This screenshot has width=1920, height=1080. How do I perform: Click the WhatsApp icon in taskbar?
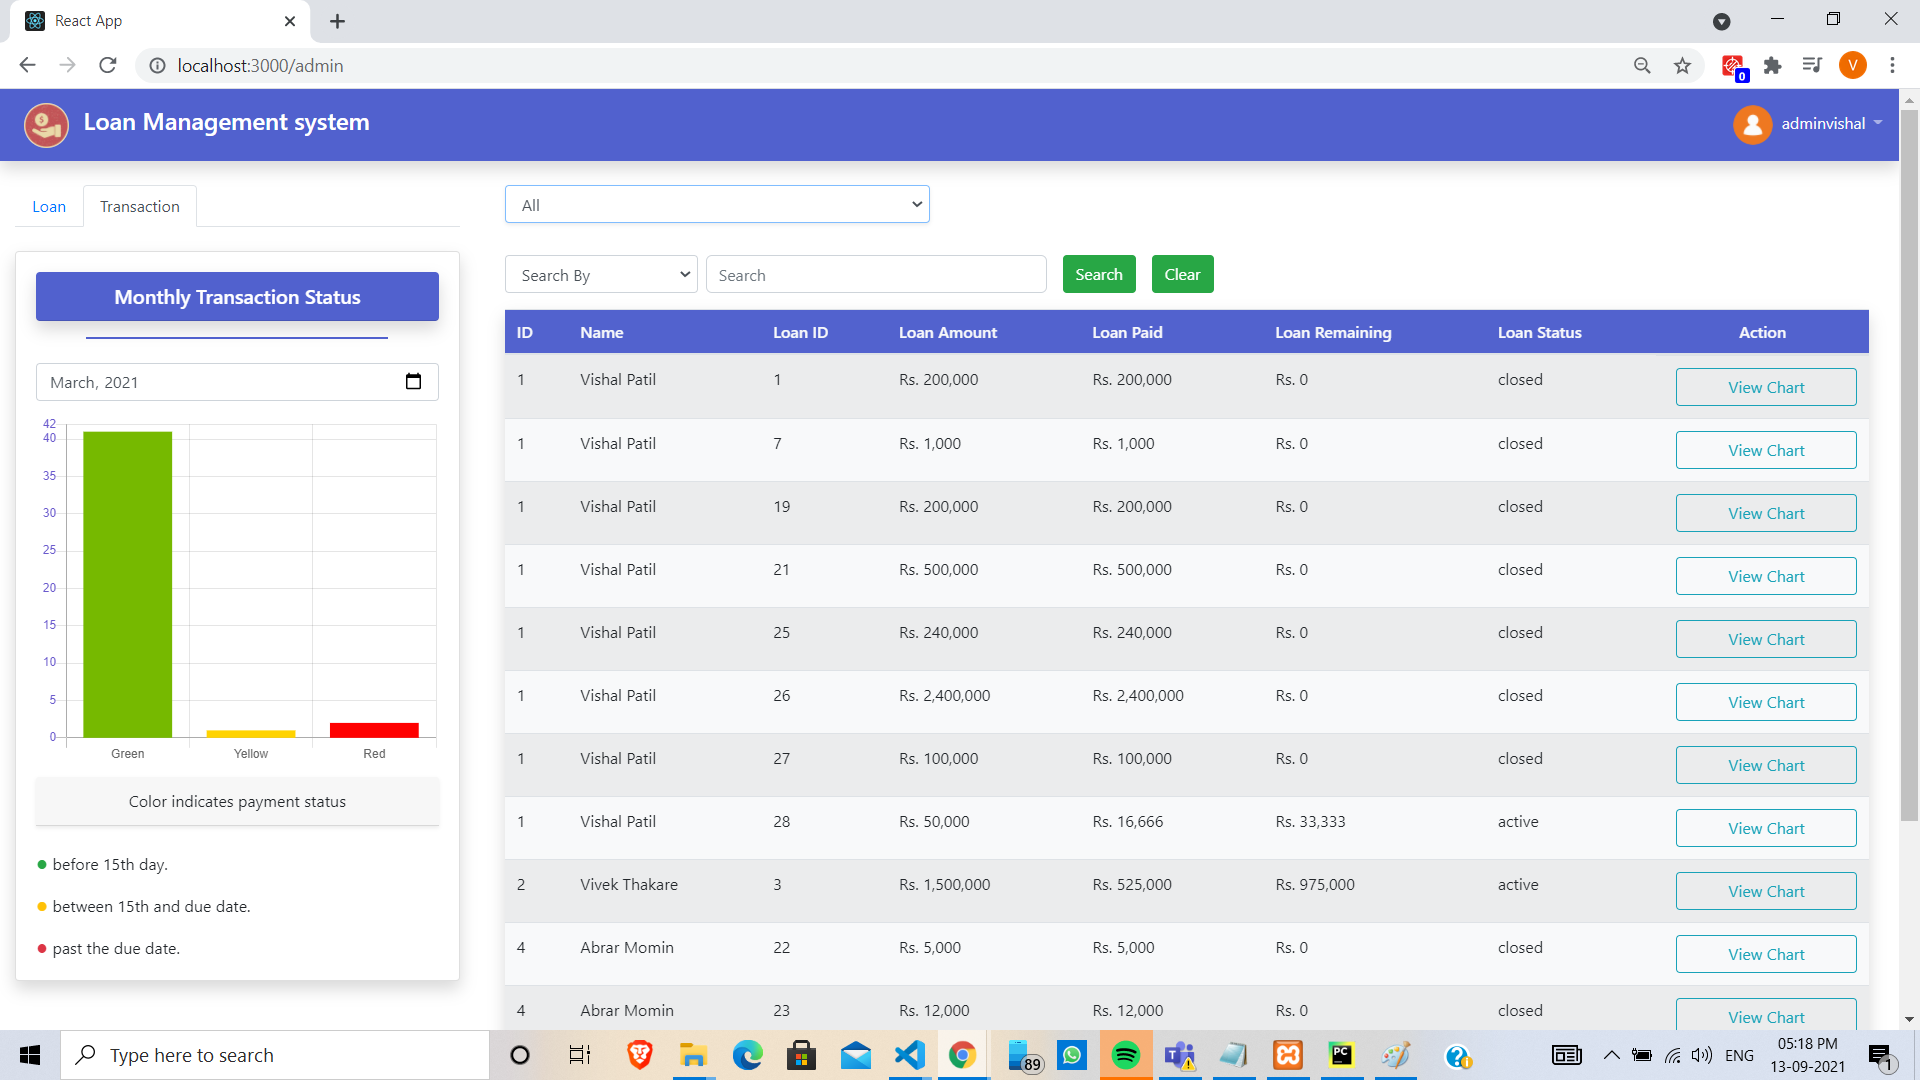pos(1073,1054)
